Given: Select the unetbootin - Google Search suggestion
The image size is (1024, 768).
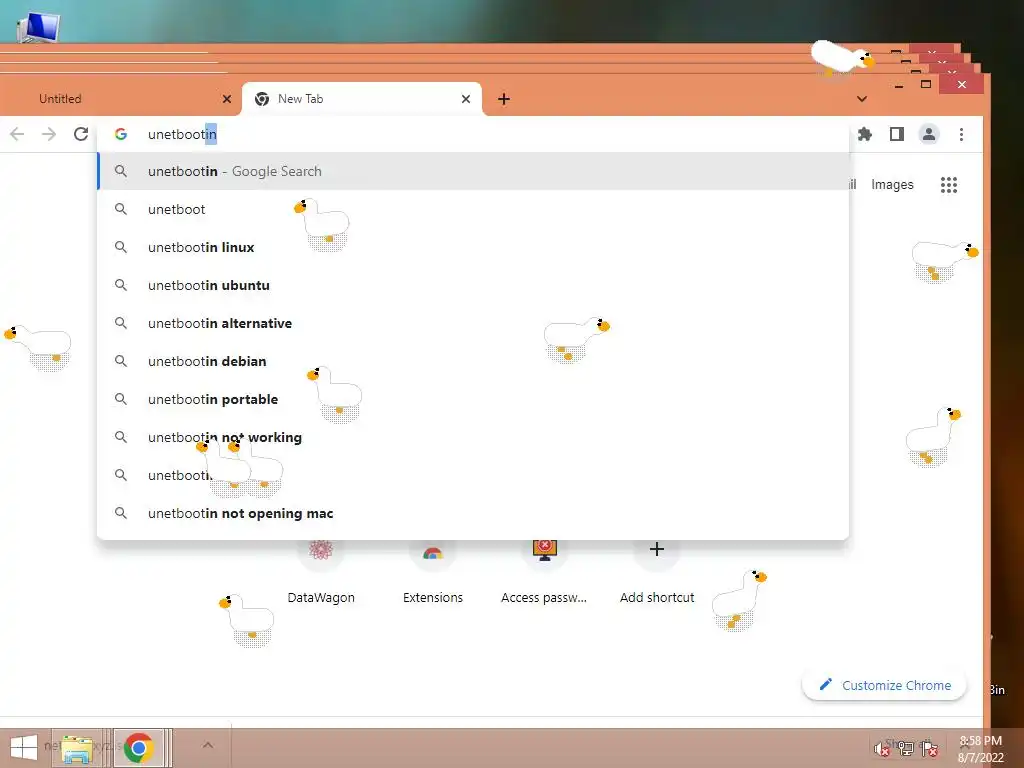Looking at the screenshot, I should pyautogui.click(x=473, y=171).
